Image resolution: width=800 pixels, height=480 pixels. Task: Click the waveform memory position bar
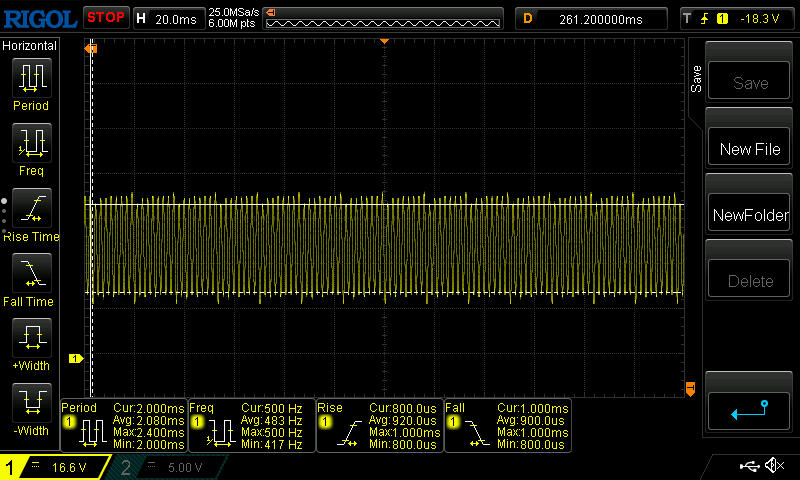point(384,18)
